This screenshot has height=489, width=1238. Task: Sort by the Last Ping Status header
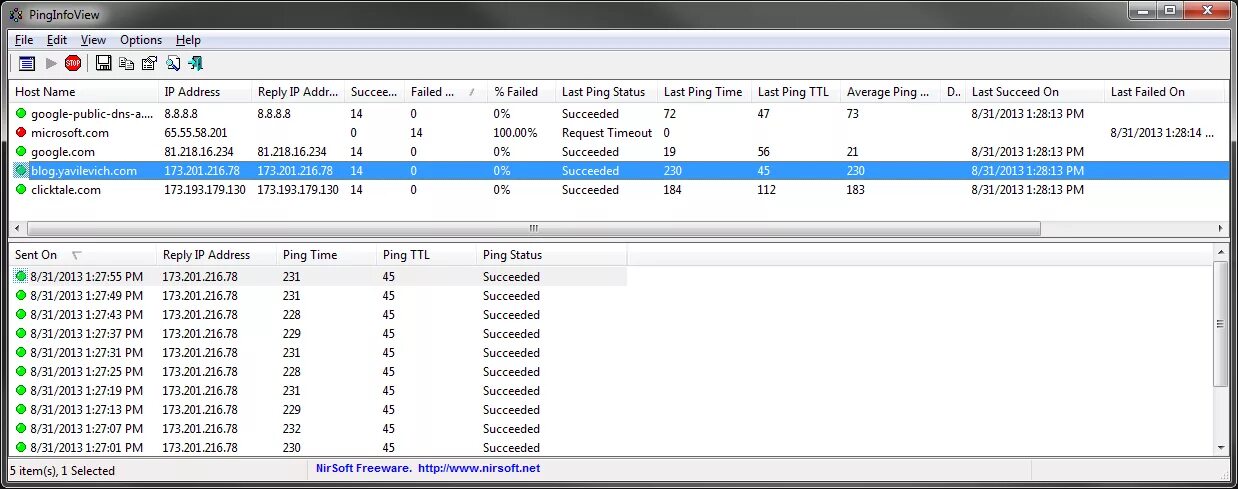click(x=606, y=92)
